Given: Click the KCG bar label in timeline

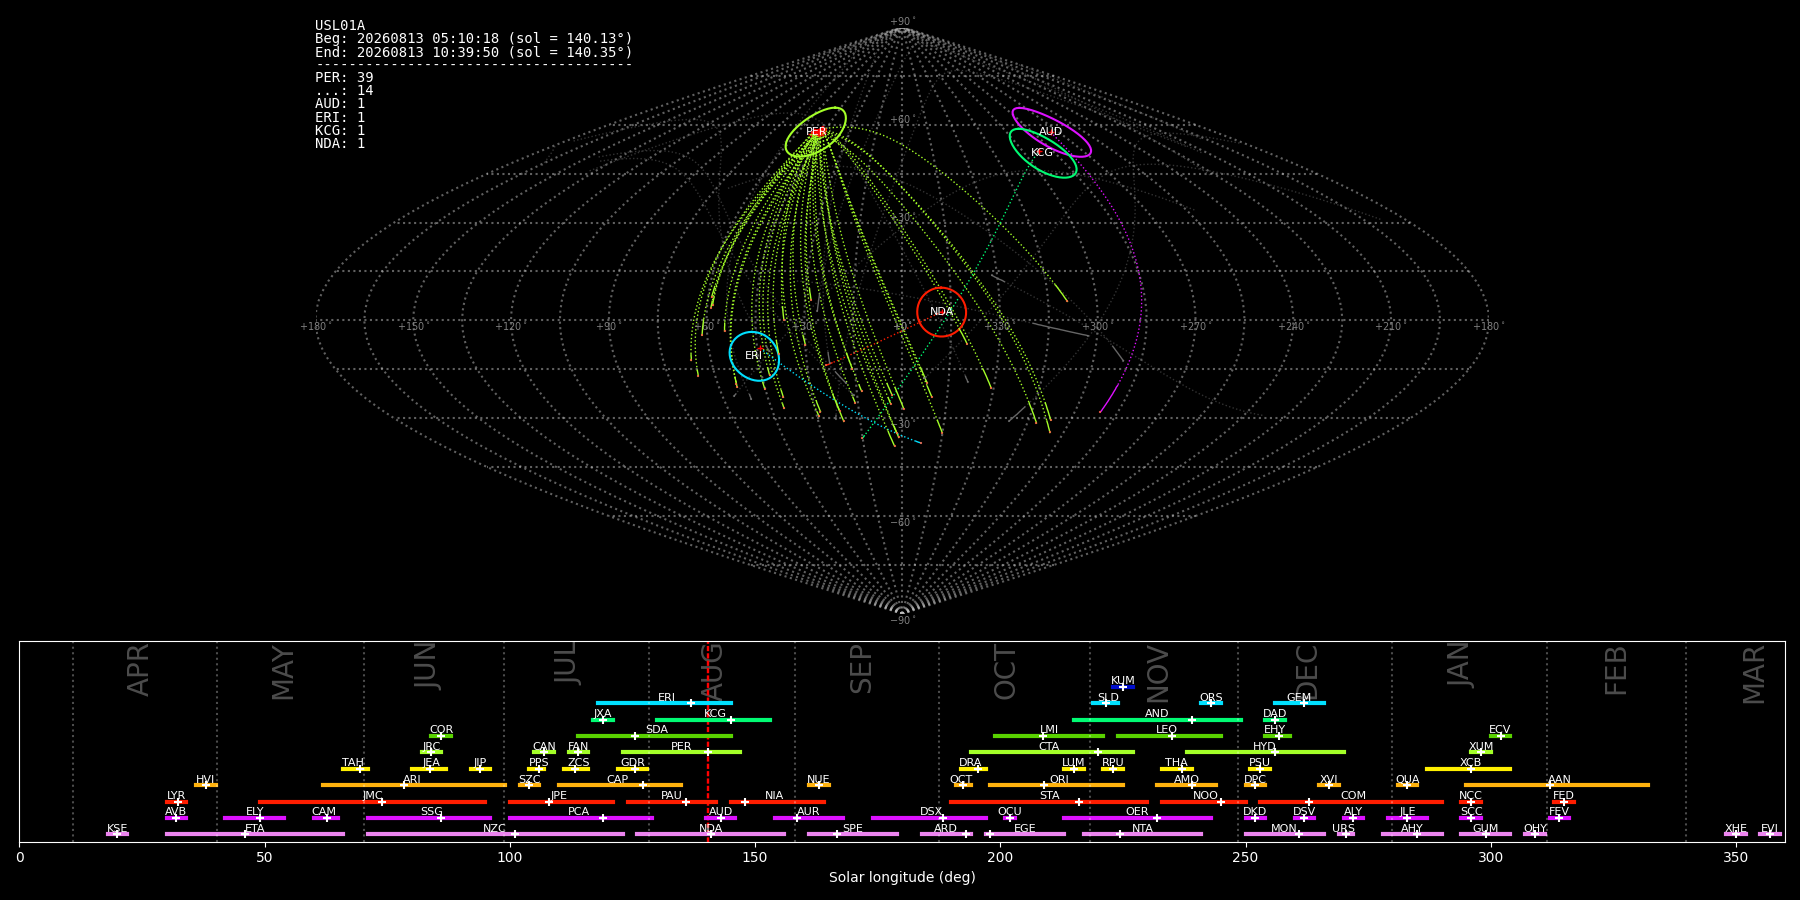Looking at the screenshot, I should [x=715, y=714].
